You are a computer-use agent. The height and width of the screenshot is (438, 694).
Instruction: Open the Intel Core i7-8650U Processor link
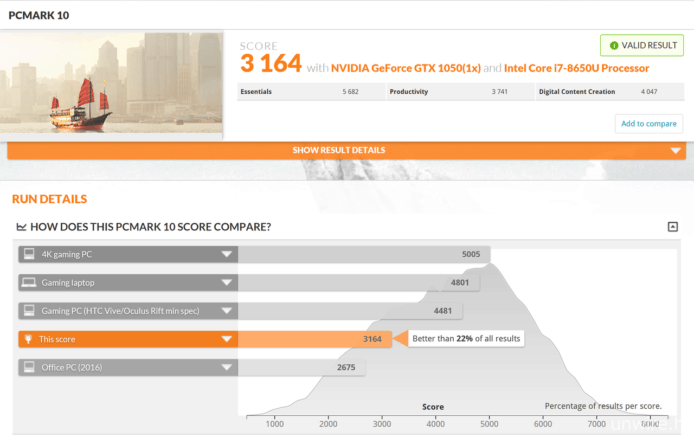coord(577,68)
